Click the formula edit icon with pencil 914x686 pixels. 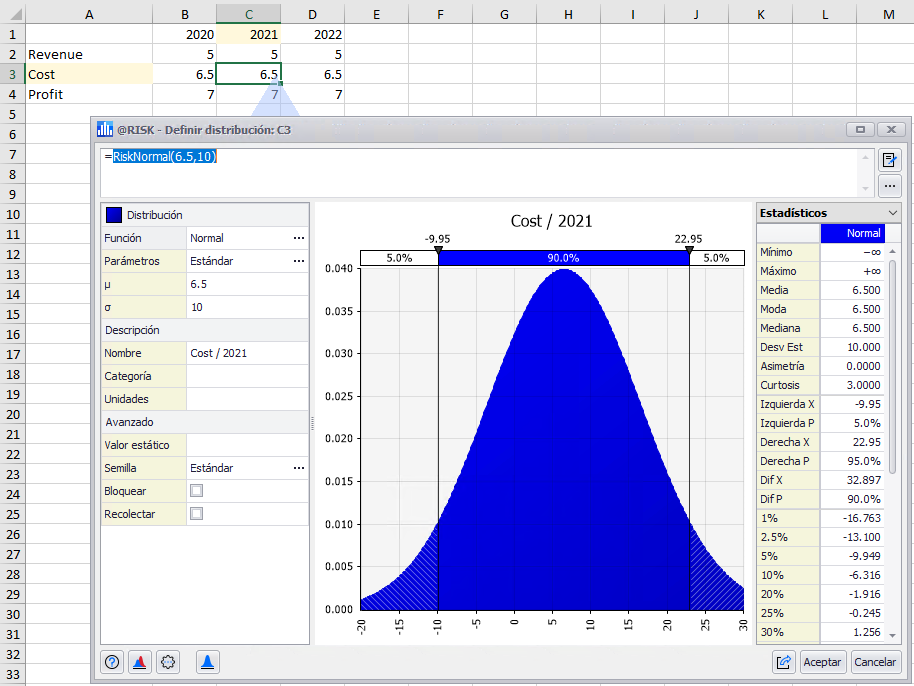click(x=889, y=160)
